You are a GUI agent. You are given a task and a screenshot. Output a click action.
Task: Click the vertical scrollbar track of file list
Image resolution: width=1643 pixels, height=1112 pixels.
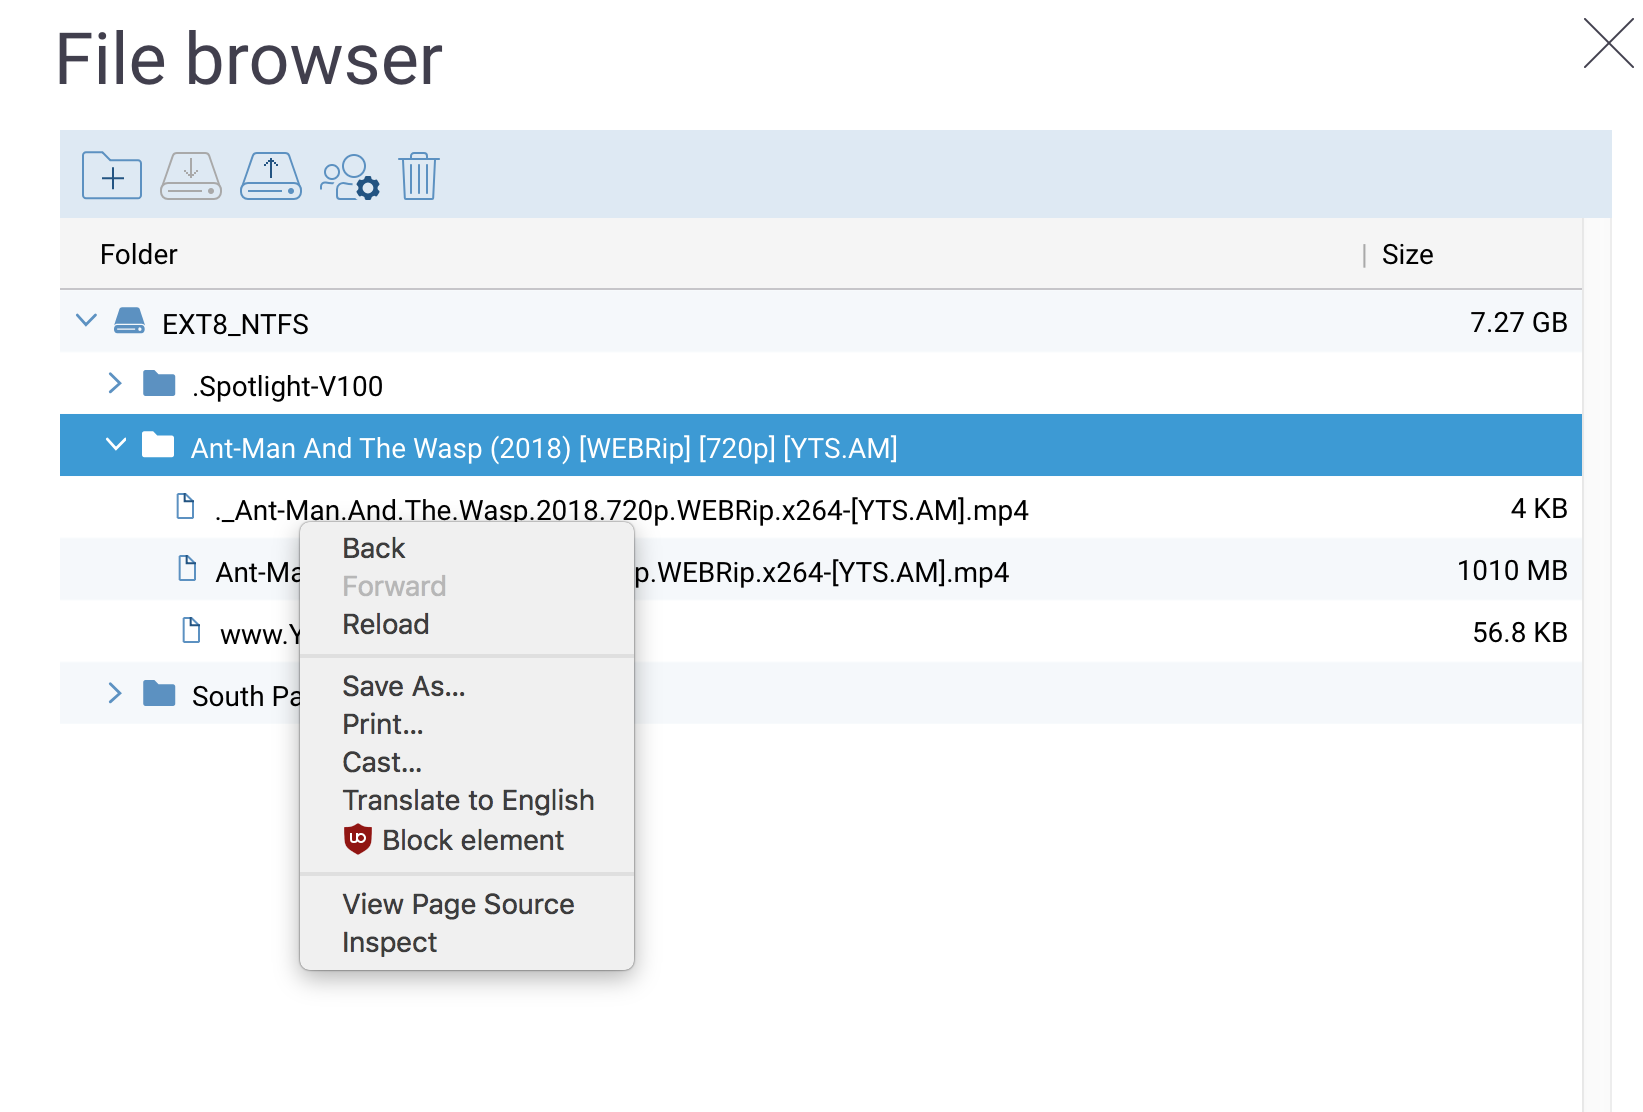point(1597,664)
